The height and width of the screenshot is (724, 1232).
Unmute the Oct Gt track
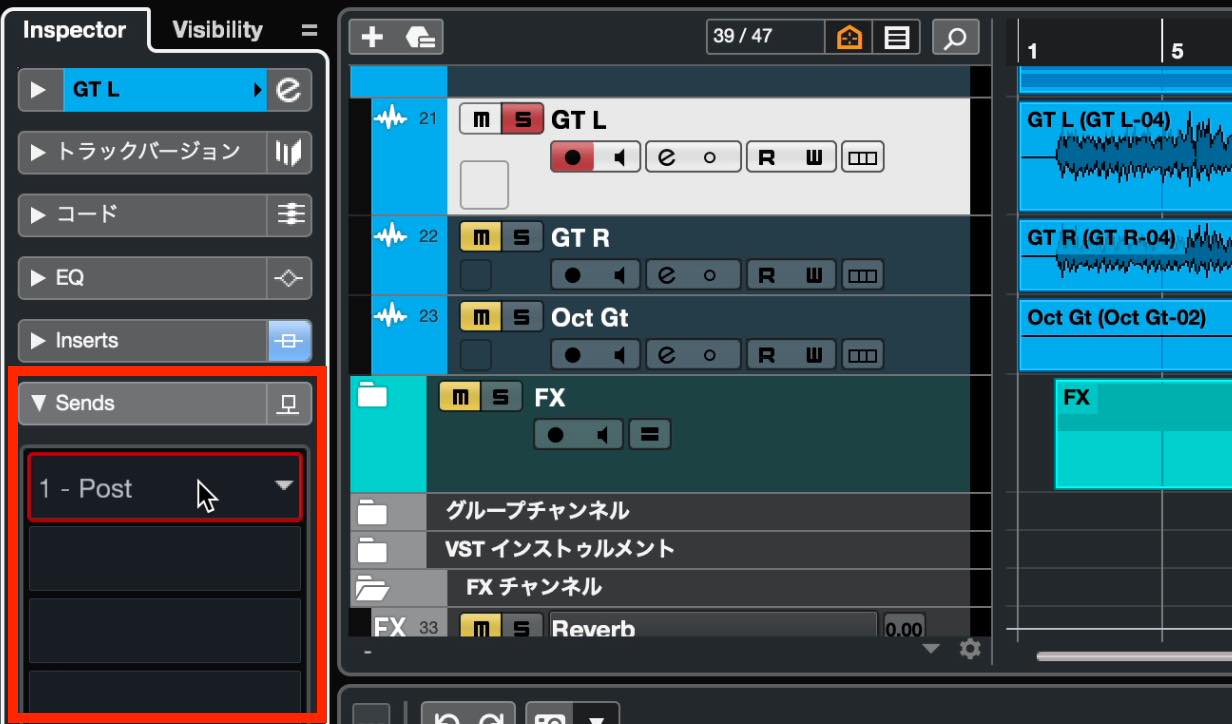[x=480, y=317]
